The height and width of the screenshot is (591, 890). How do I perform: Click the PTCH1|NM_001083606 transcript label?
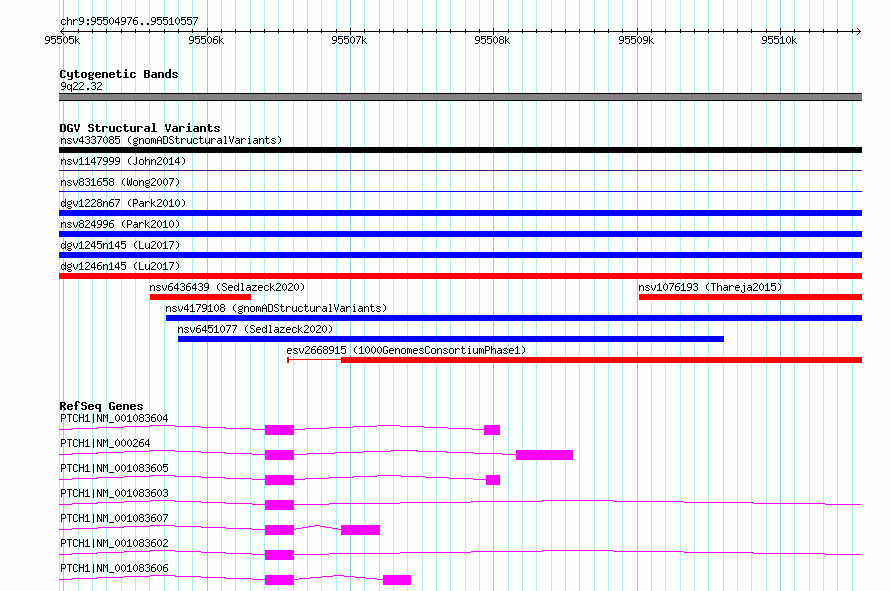click(114, 568)
